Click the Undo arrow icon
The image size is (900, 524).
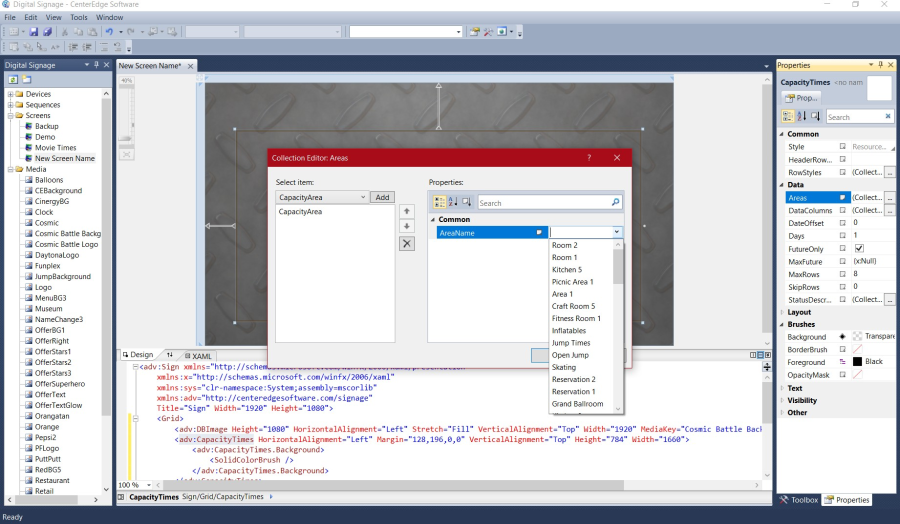[x=108, y=32]
